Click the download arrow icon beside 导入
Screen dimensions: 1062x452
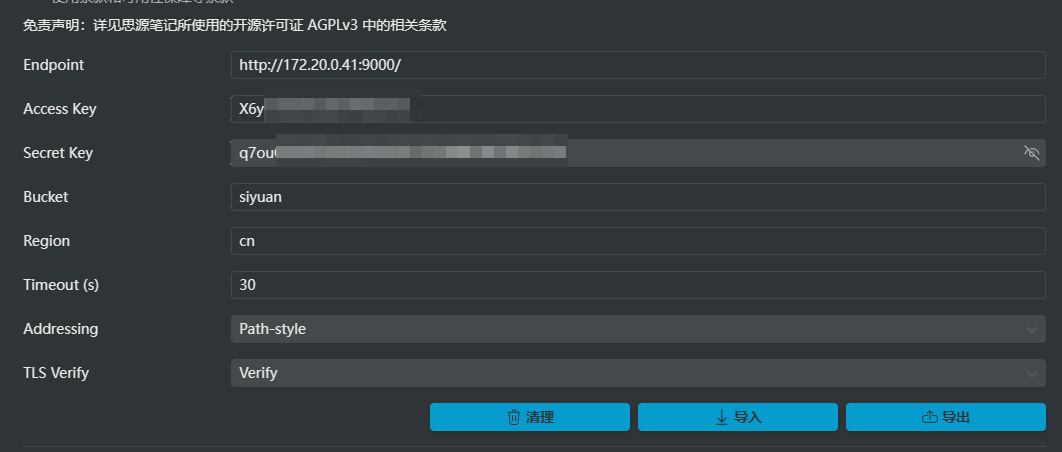point(721,417)
